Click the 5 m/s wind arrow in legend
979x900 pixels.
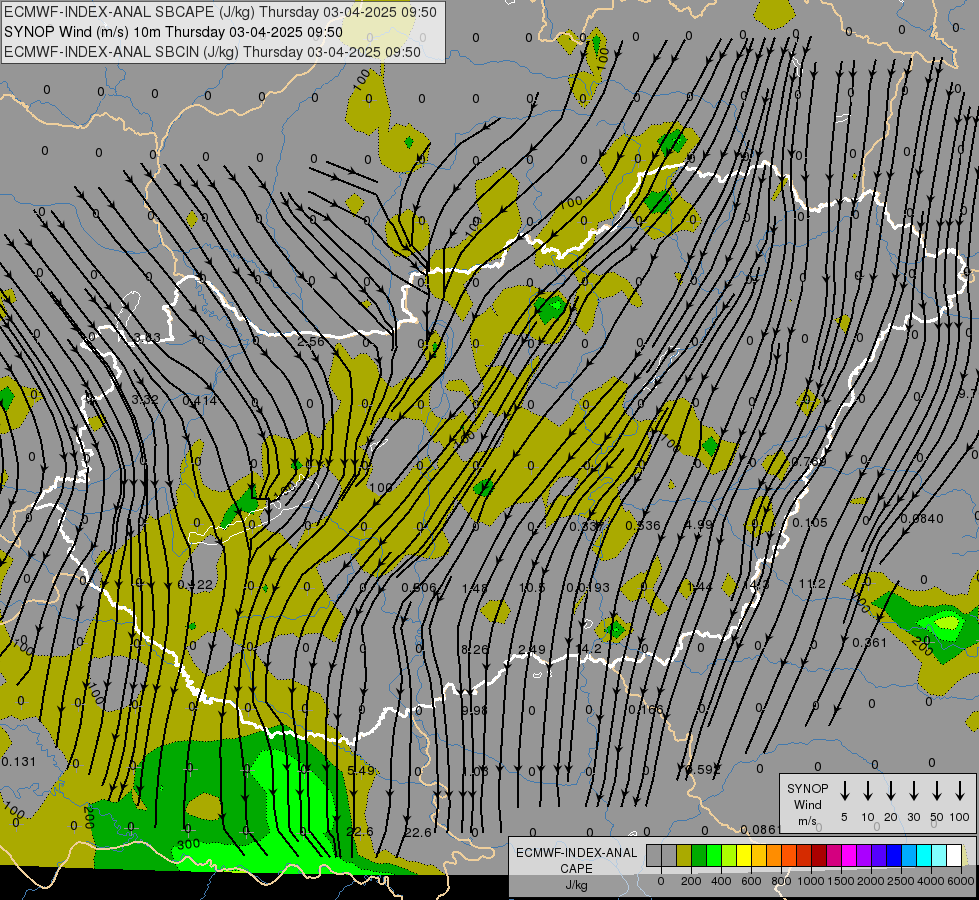click(845, 791)
